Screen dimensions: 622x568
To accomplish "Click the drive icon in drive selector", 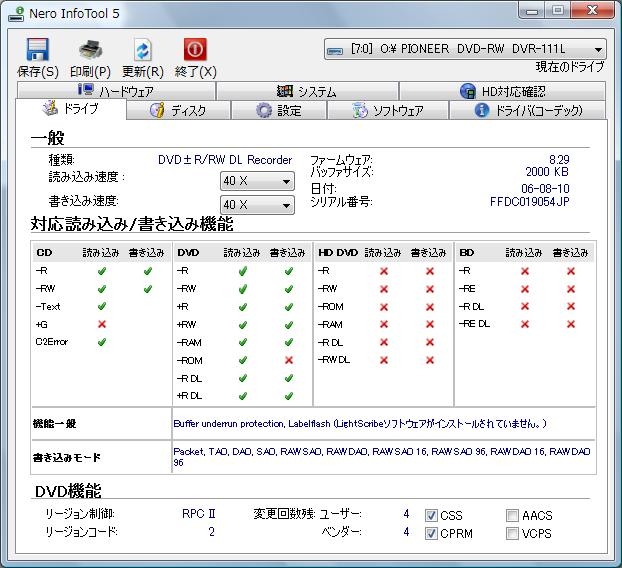I will (x=335, y=50).
